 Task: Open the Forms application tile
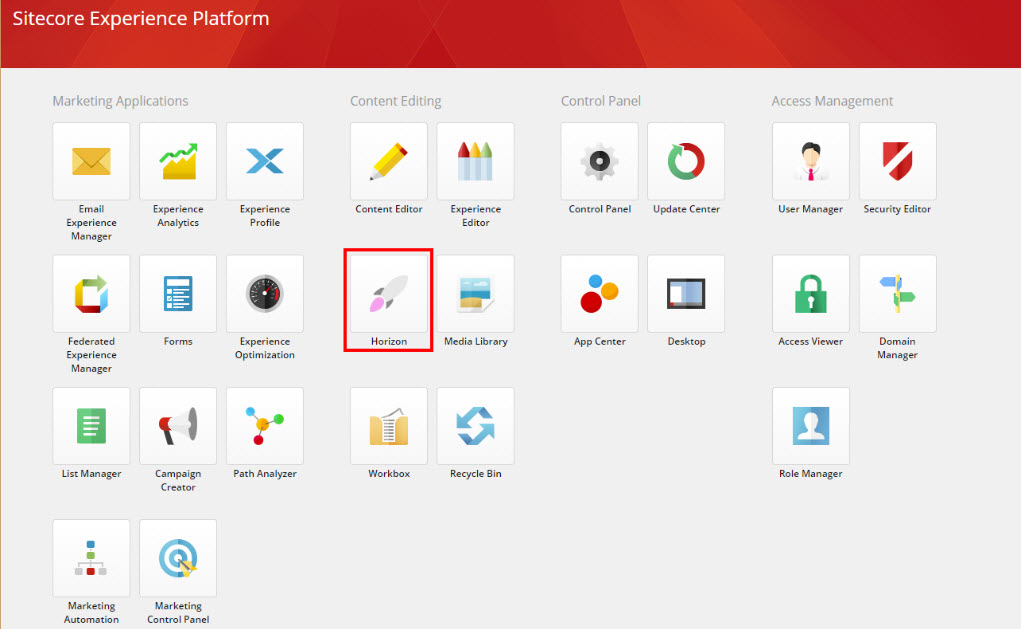pyautogui.click(x=177, y=293)
